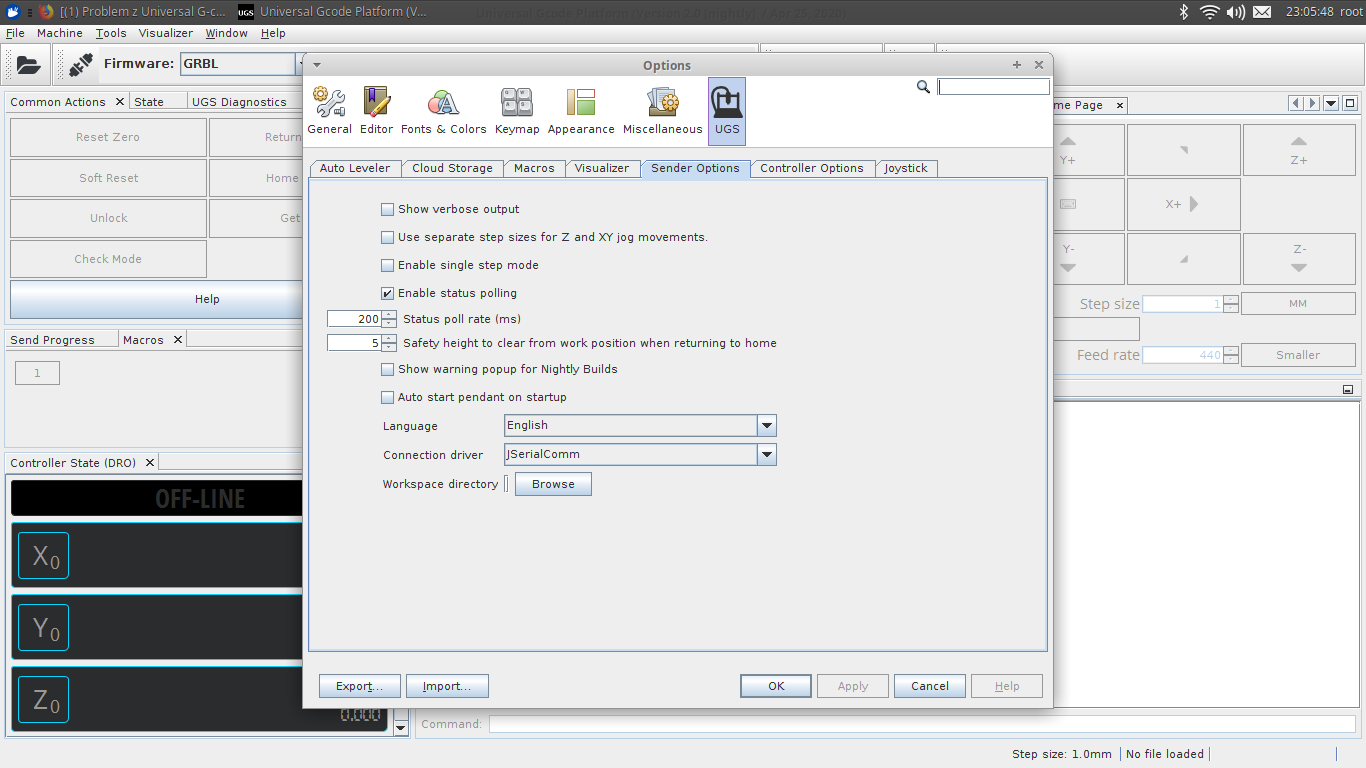Click the open file folder toolbar icon
This screenshot has height=768, width=1366.
pyautogui.click(x=28, y=65)
